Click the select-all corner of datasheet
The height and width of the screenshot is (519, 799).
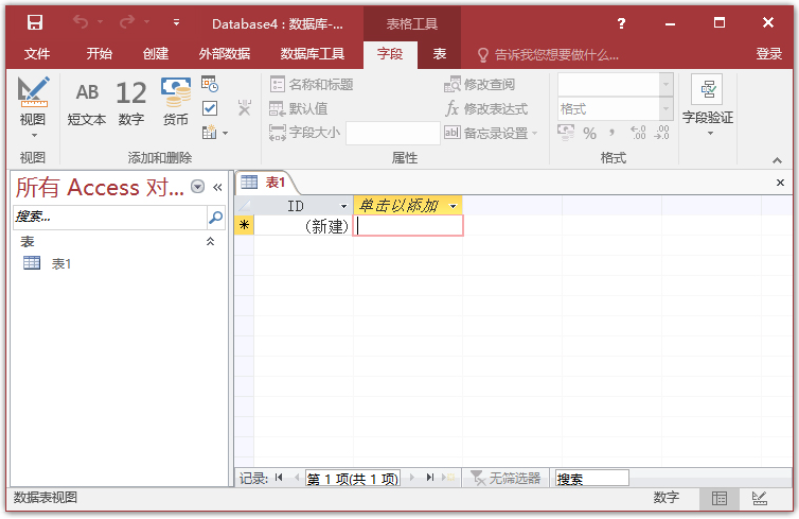pos(244,206)
